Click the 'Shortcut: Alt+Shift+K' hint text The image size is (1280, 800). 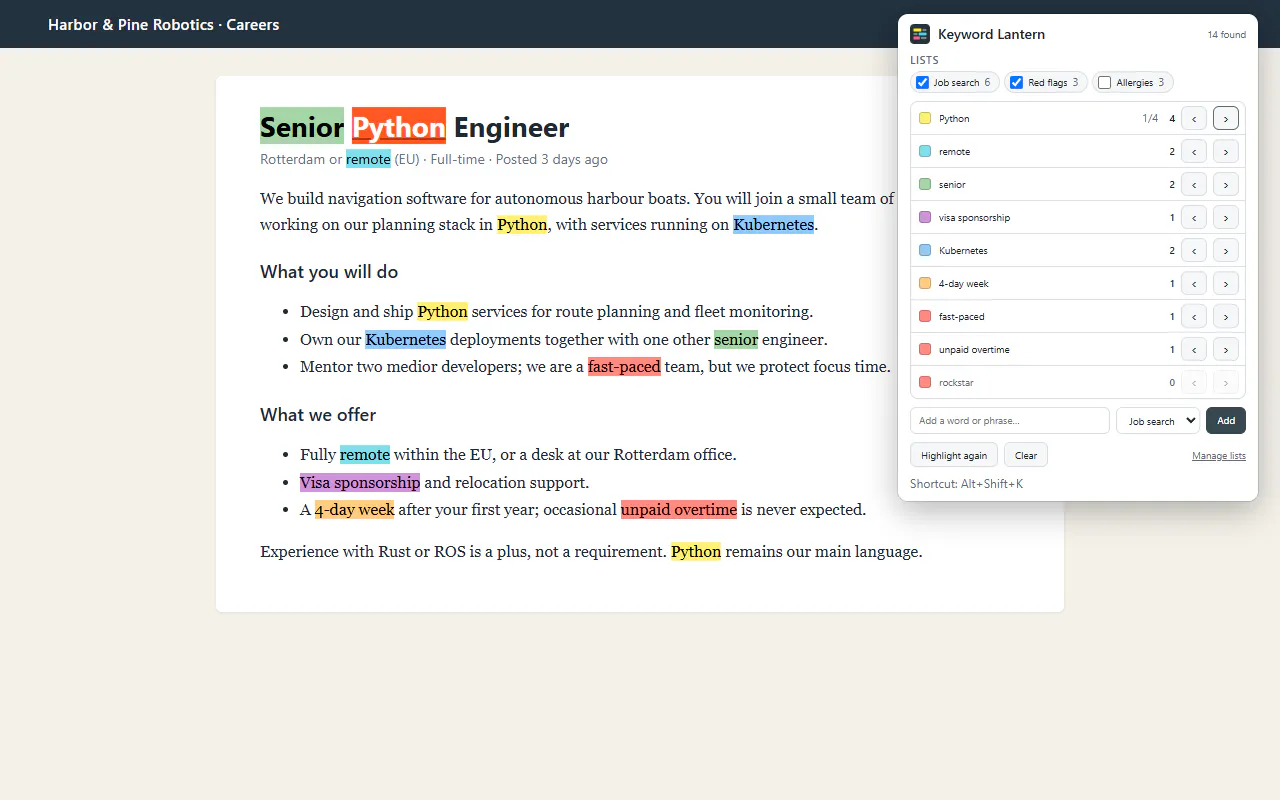tap(967, 484)
